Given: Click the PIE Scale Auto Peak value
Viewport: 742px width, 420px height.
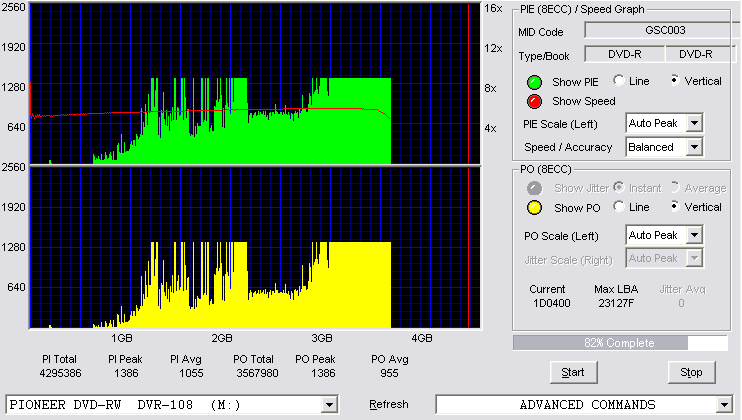Looking at the screenshot, I should click(x=653, y=123).
